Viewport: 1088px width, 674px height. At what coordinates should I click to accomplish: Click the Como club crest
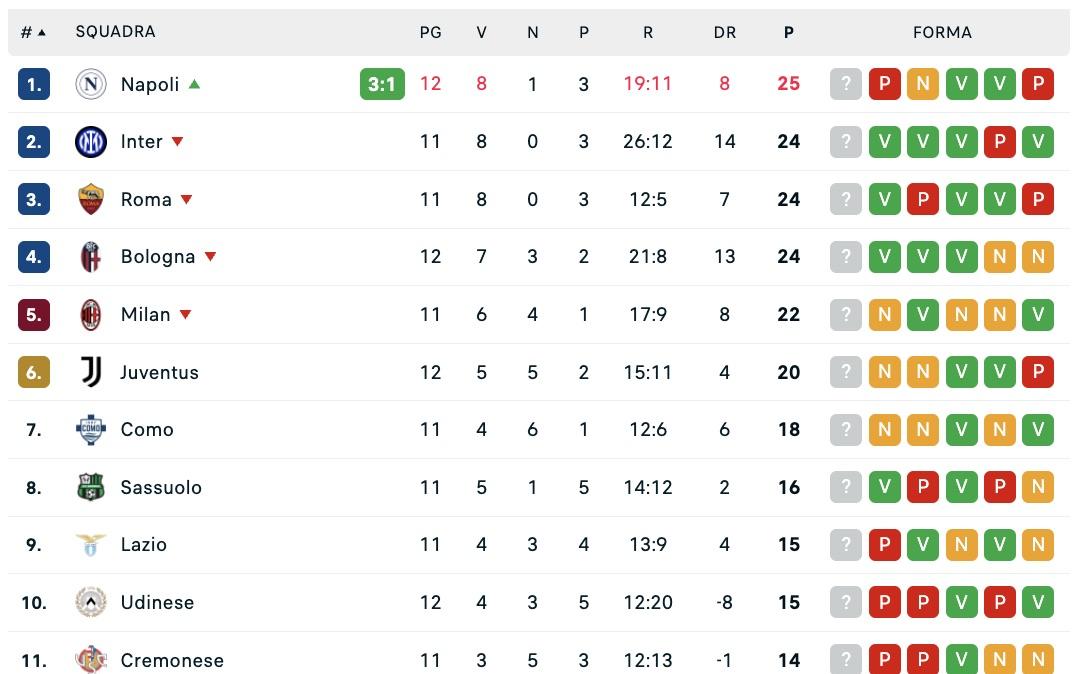91,429
